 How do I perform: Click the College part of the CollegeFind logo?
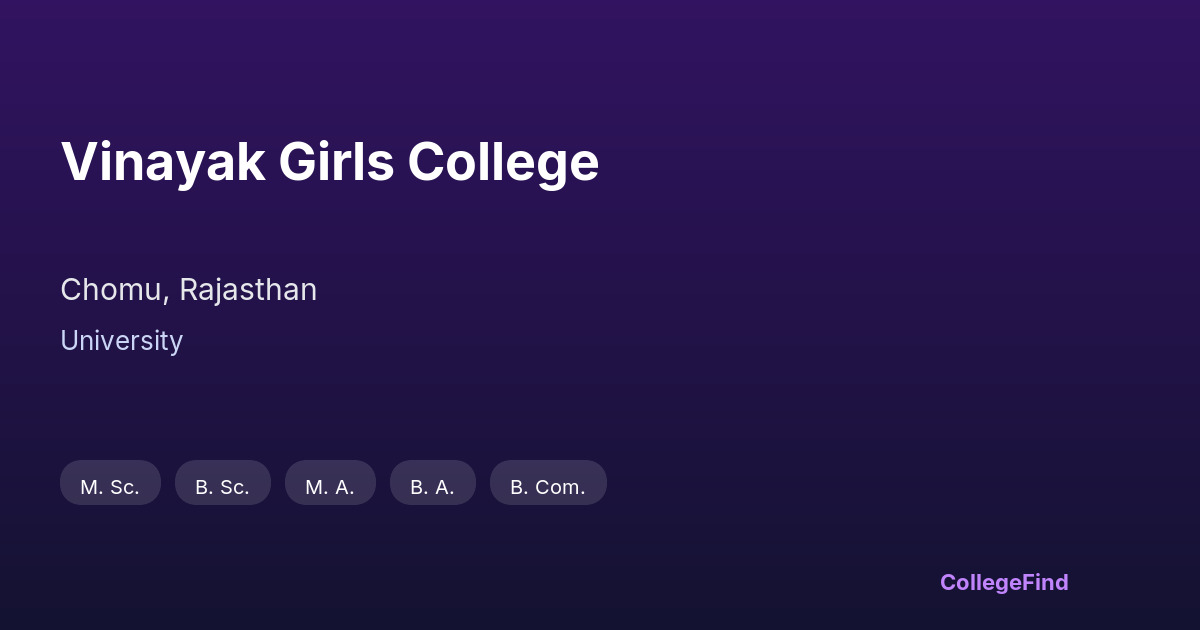(x=980, y=582)
